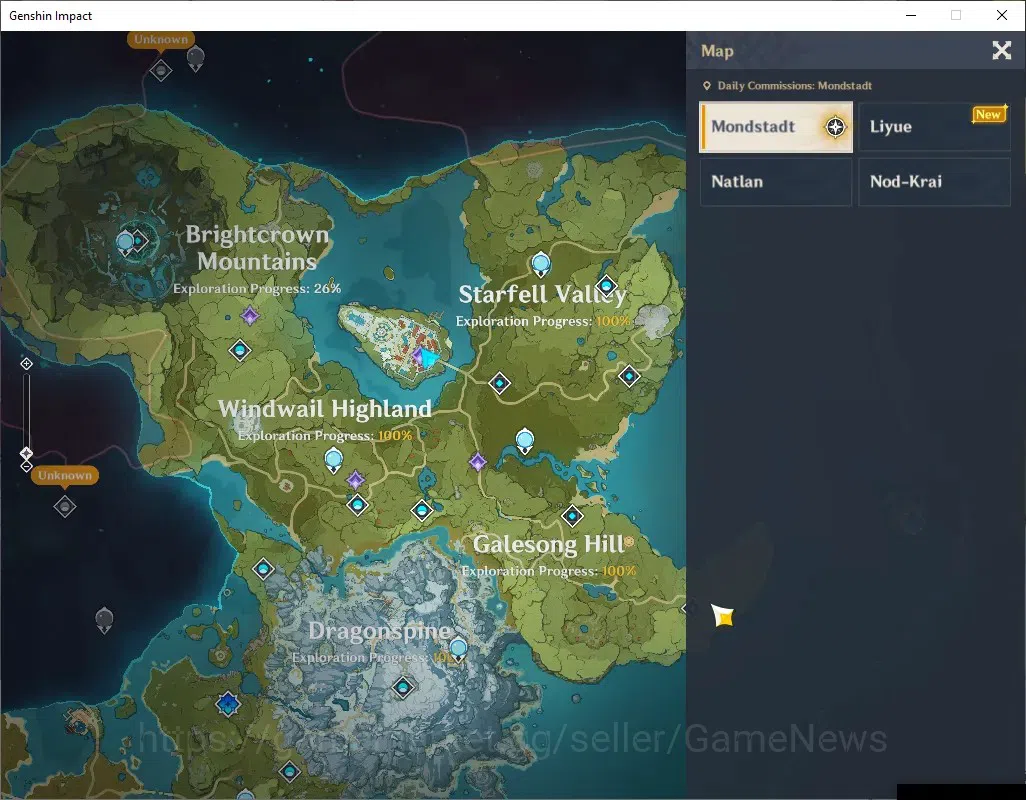Click the gray waypoint under left Unknown label

64,506
